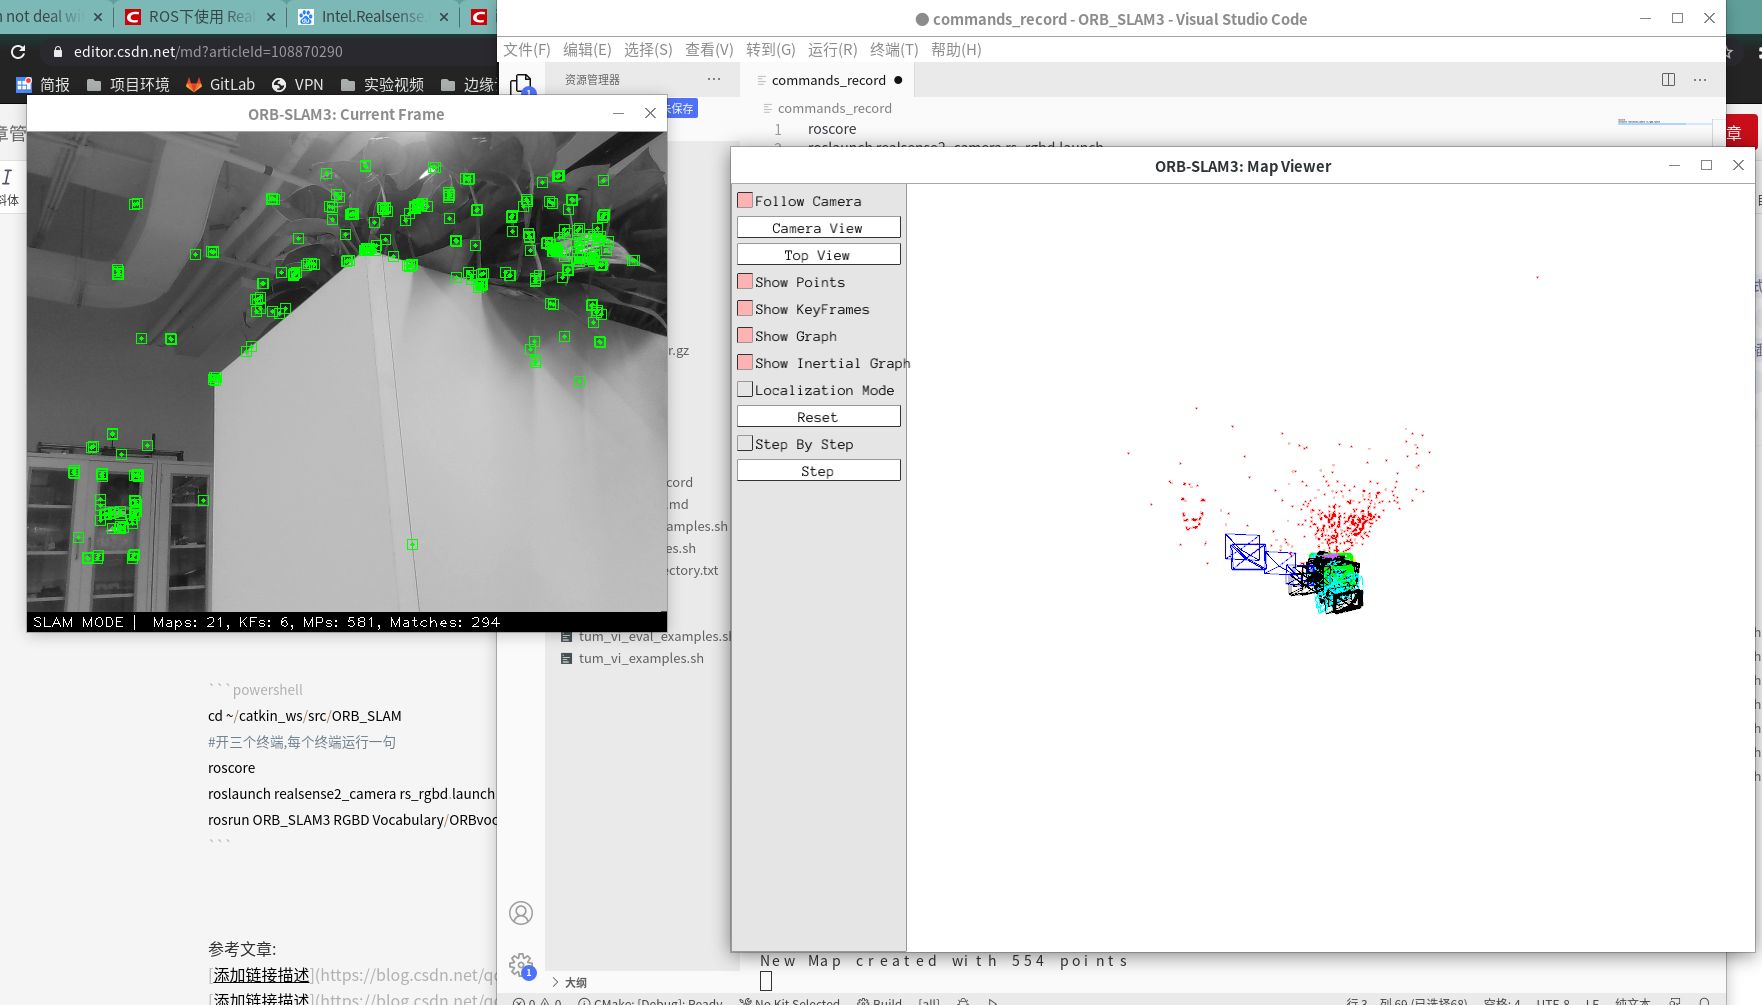1762x1005 pixels.
Task: Enable Step By Step mode
Action: pos(745,442)
